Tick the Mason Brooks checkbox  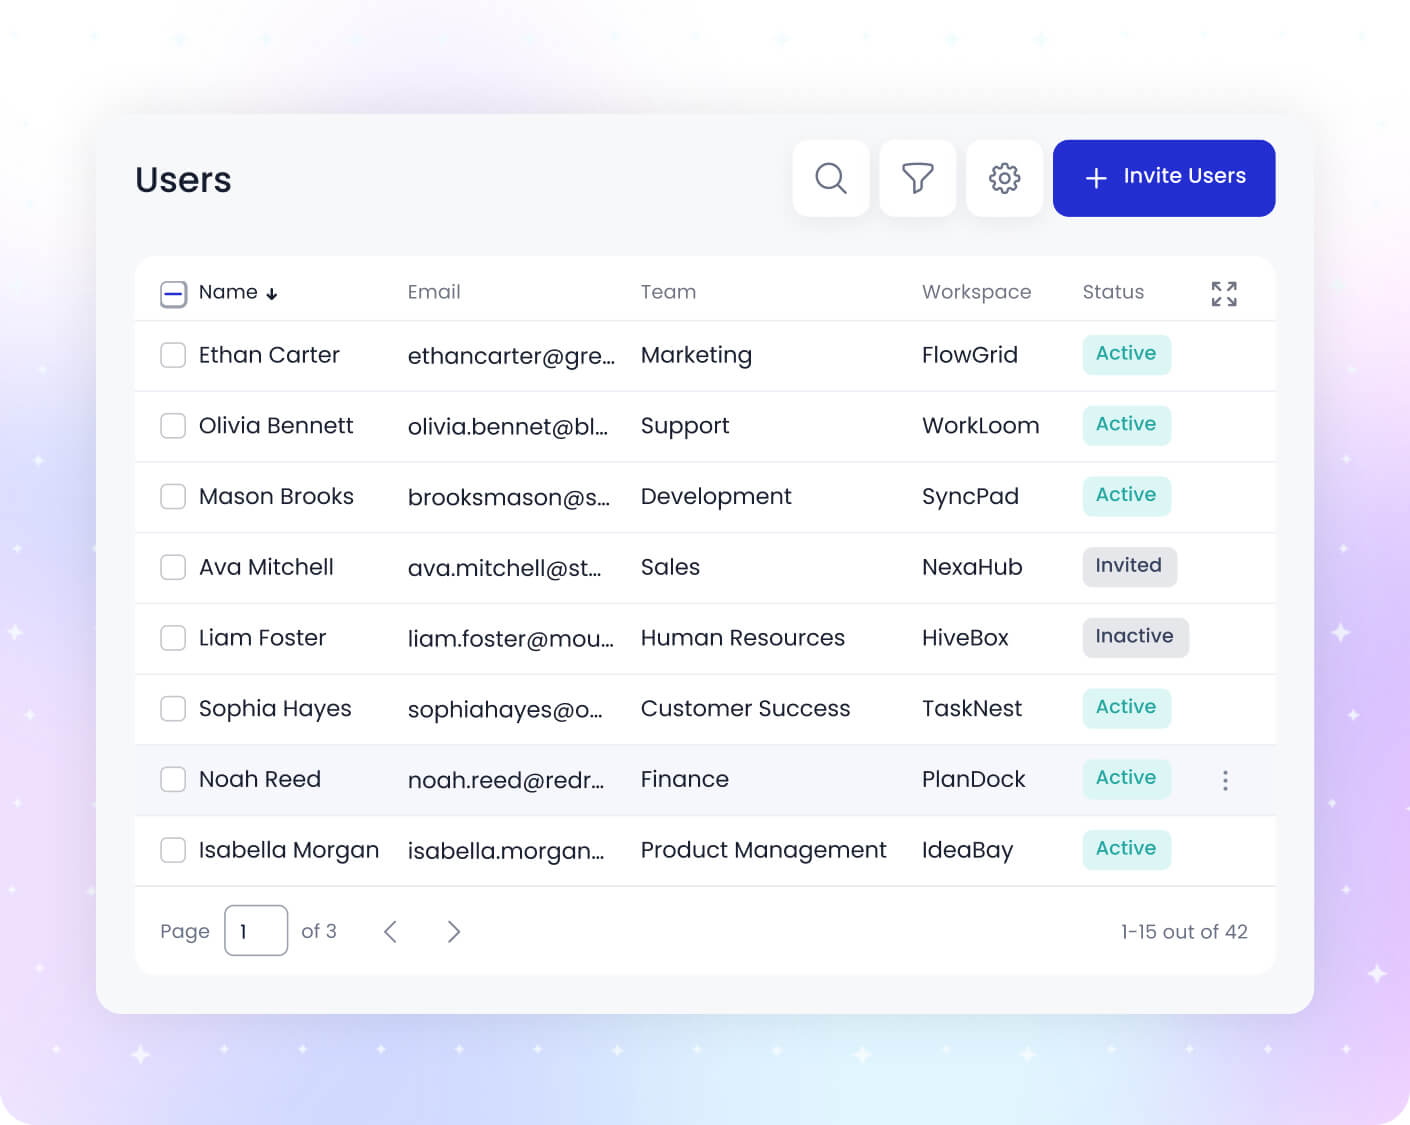(x=173, y=496)
